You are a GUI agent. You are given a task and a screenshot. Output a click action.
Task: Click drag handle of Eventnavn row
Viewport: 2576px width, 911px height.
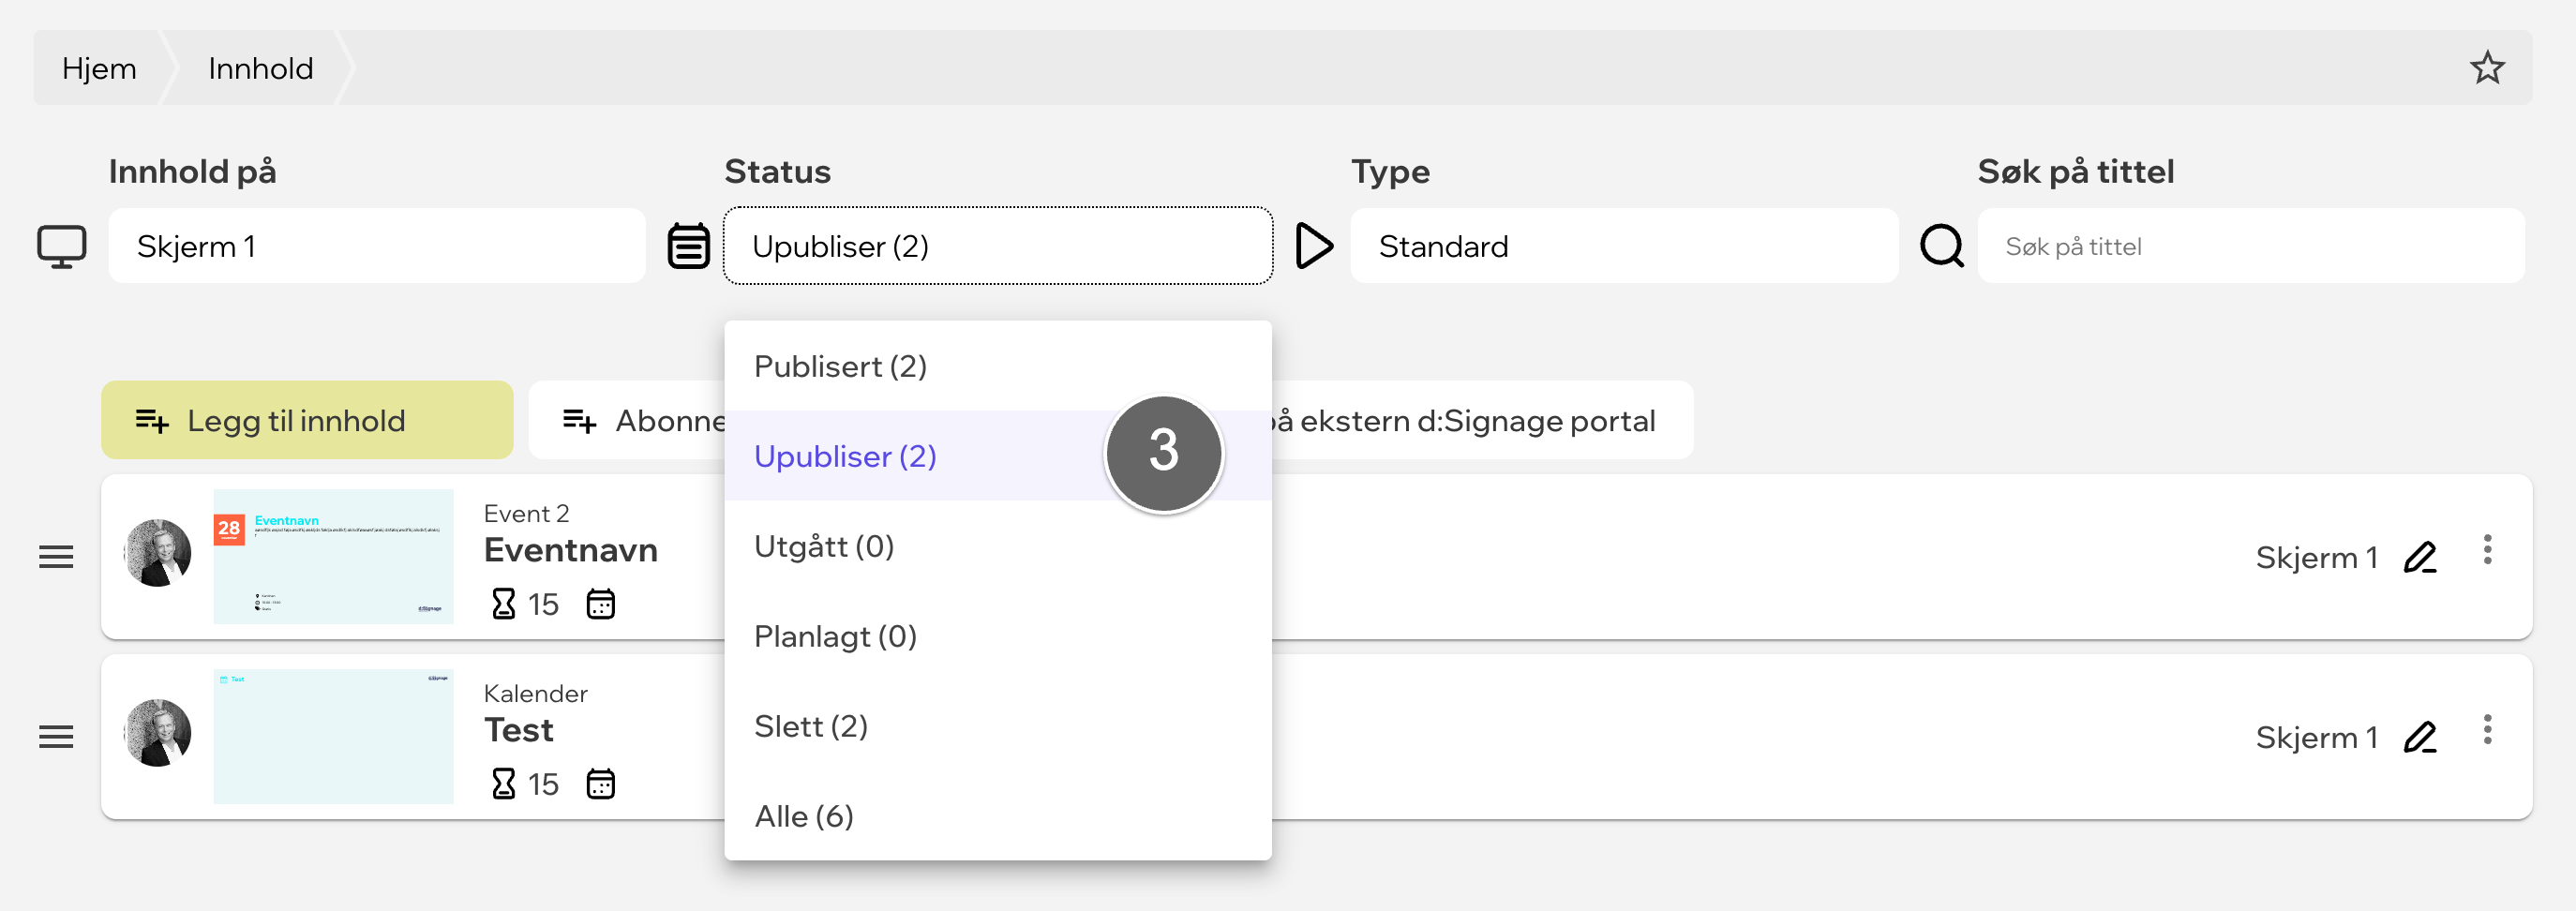point(56,557)
